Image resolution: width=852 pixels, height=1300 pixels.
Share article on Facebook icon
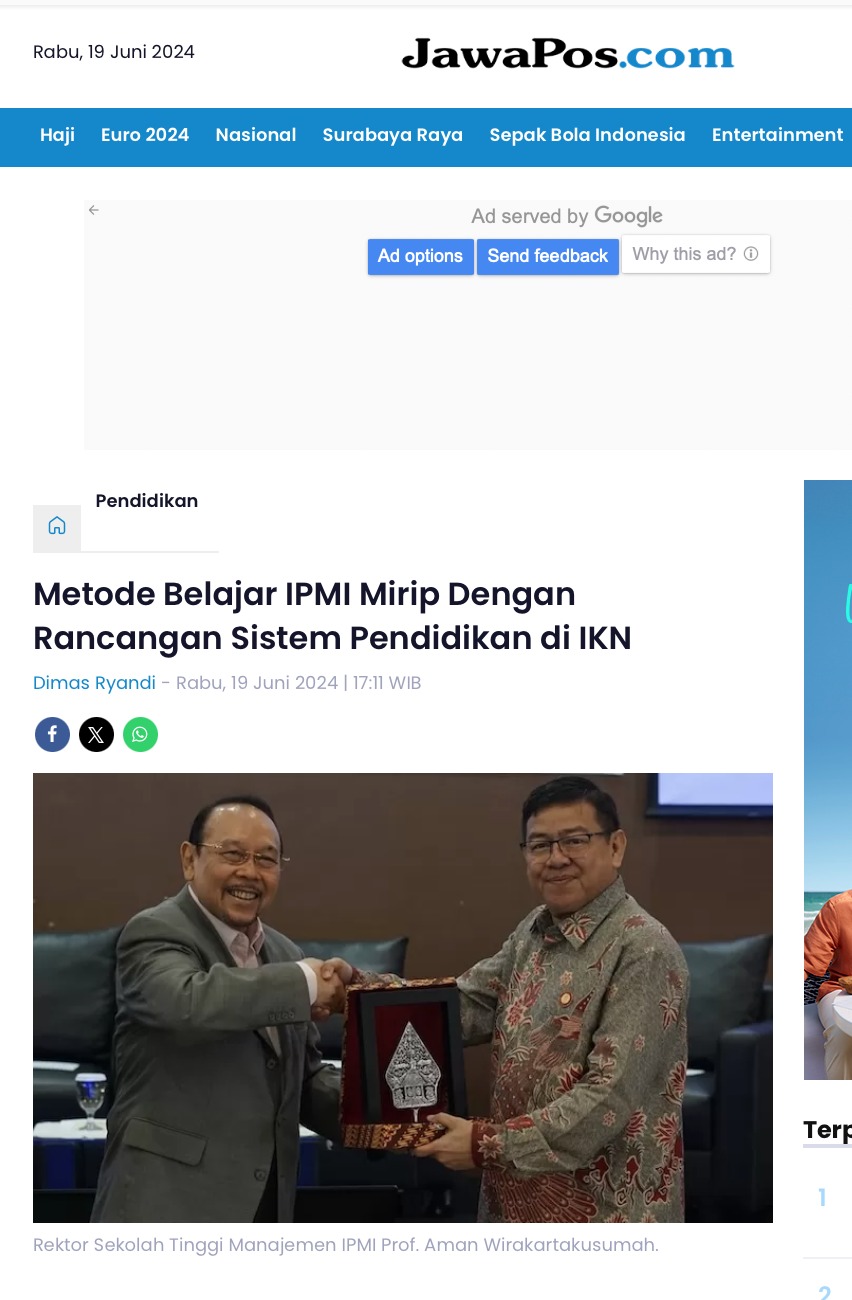[x=52, y=735]
